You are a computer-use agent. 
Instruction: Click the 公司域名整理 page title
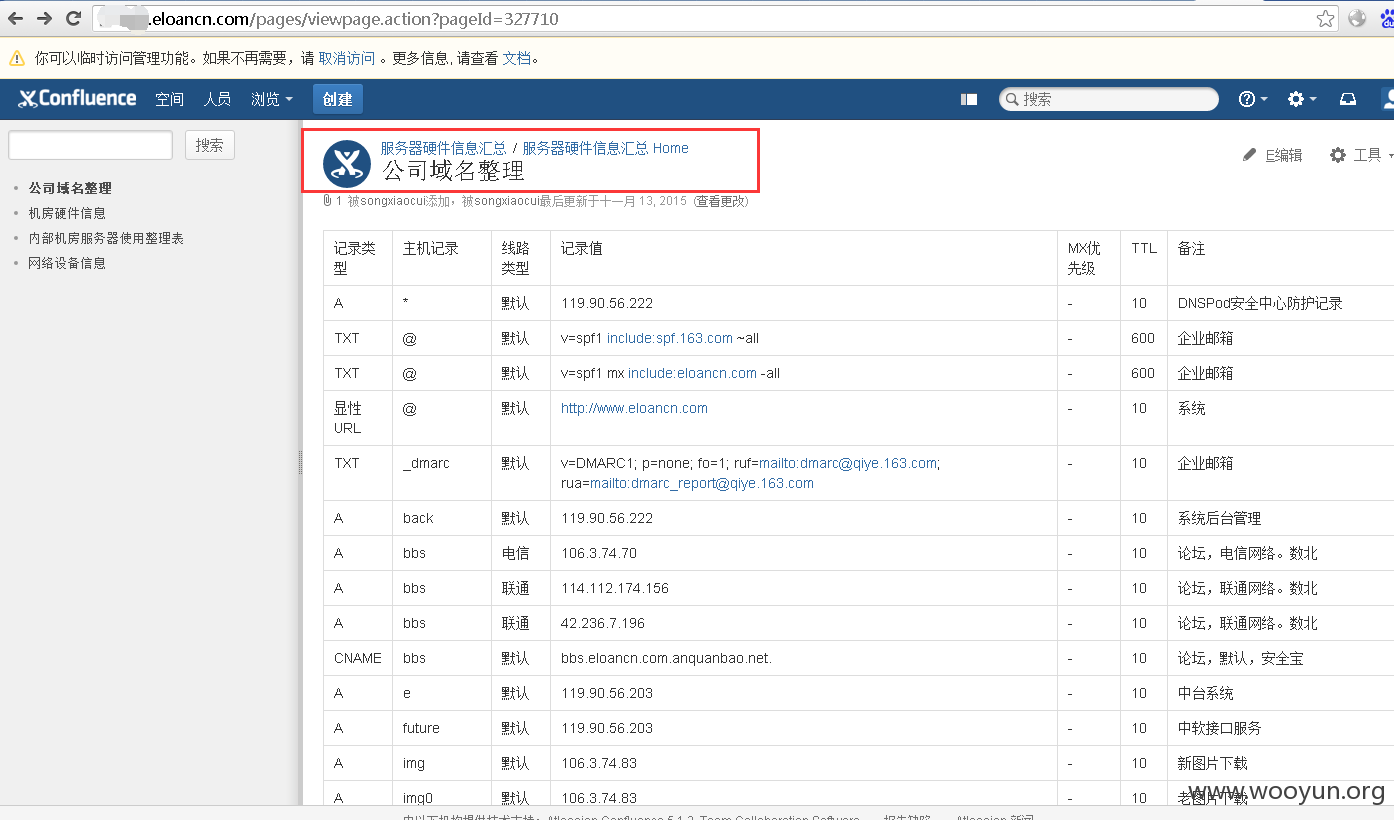[453, 171]
